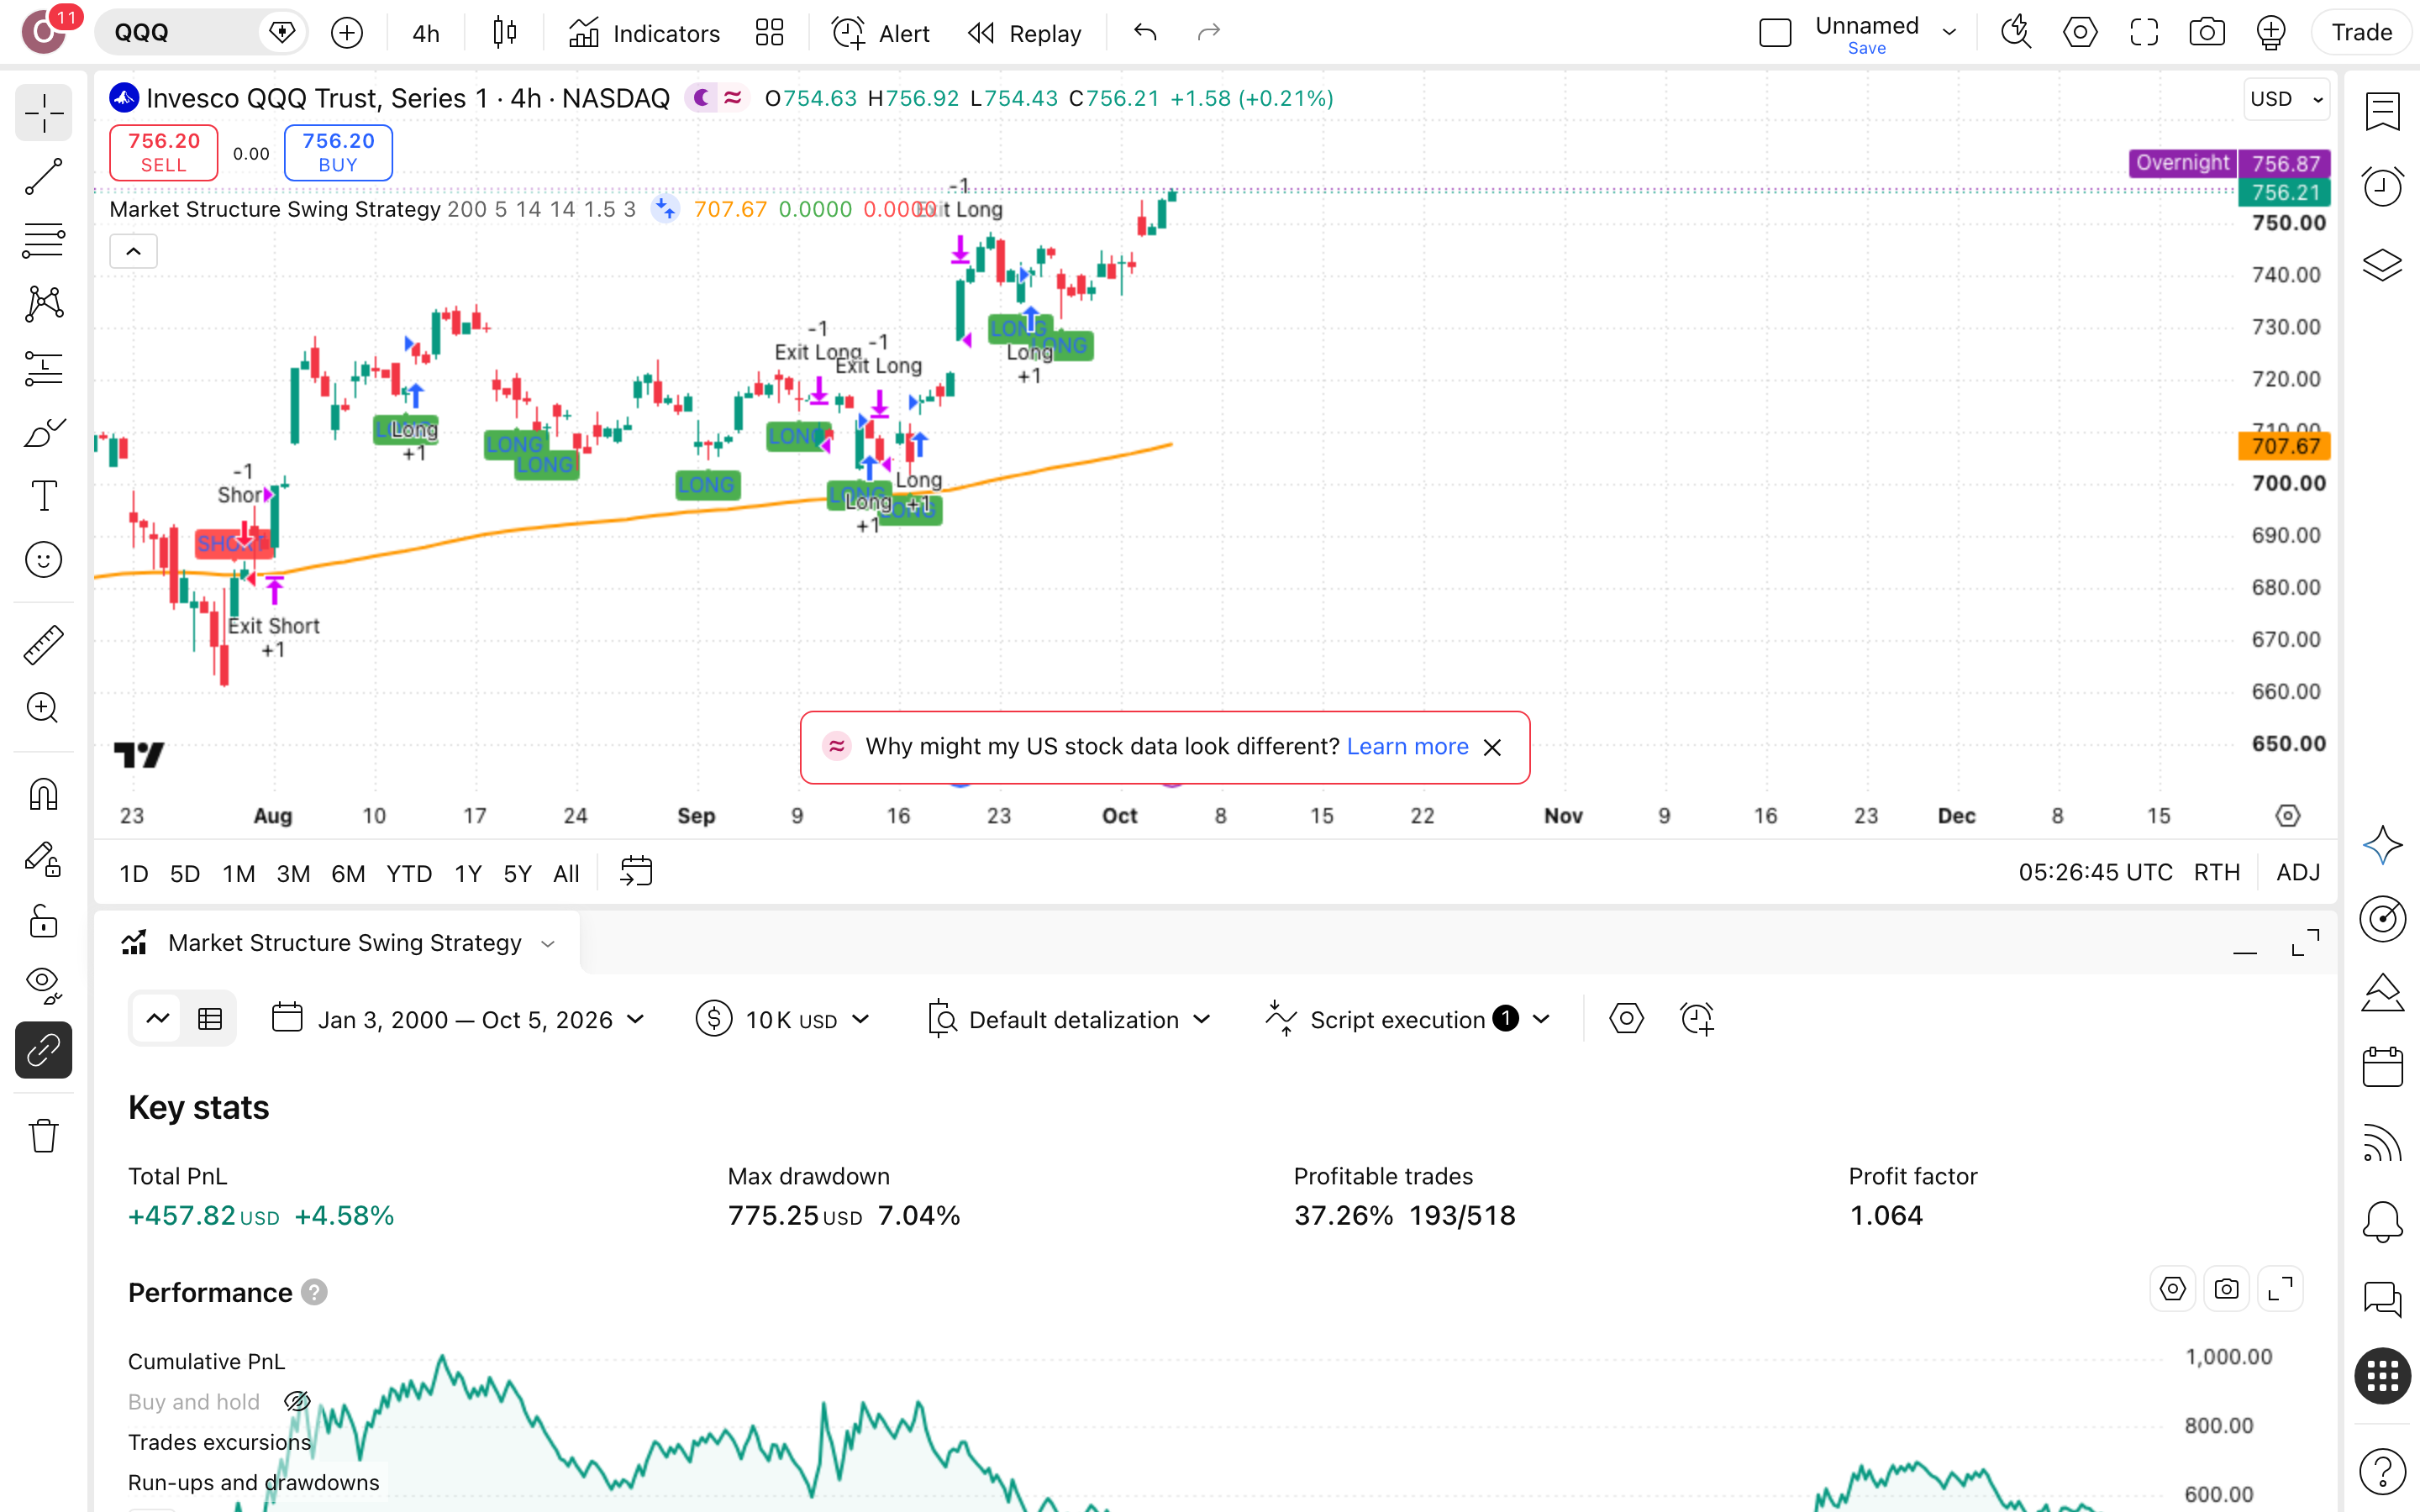Screen dimensions: 2420x1512
Task: Open the Fibonacci retracement tools
Action: point(43,240)
